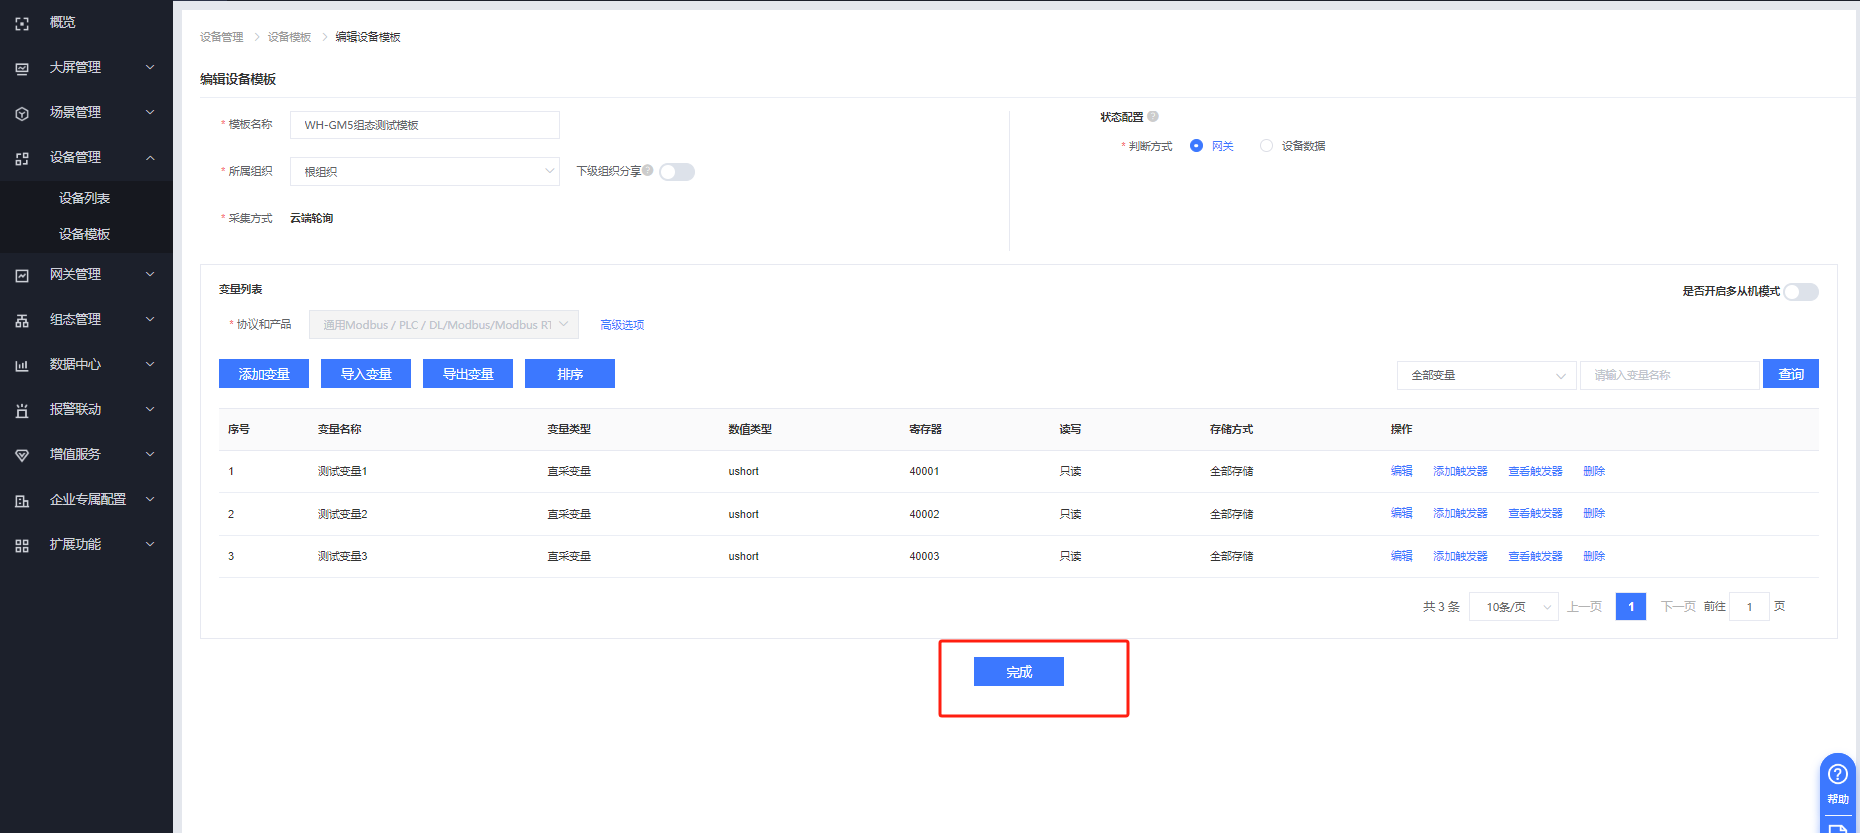Click the 大屏管理 screen icon
Image resolution: width=1860 pixels, height=833 pixels.
[x=22, y=68]
